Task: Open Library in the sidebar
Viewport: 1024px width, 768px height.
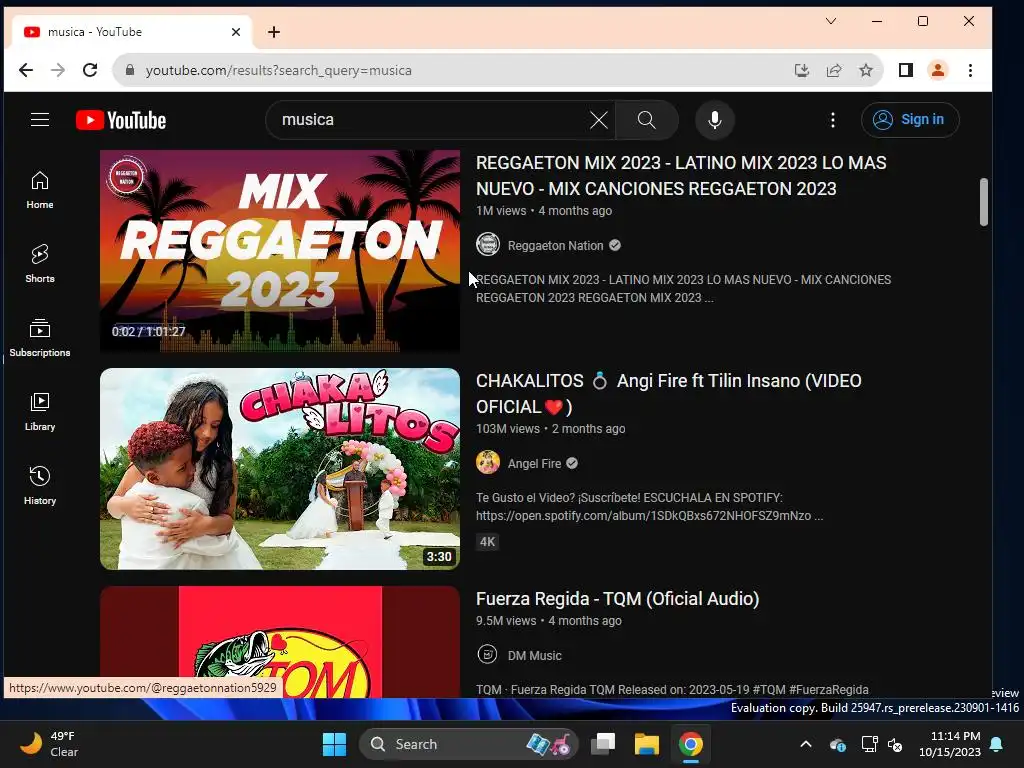Action: (x=40, y=411)
